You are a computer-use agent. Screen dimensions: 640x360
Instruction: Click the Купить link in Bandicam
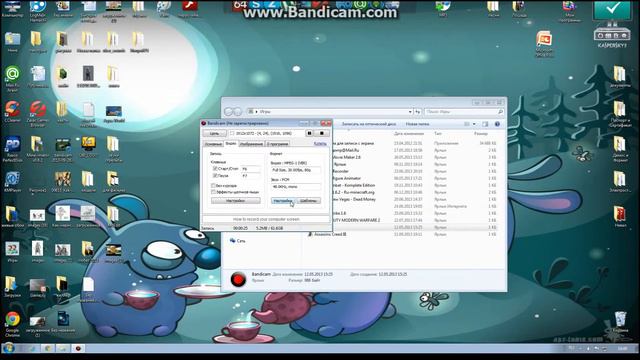[320, 144]
